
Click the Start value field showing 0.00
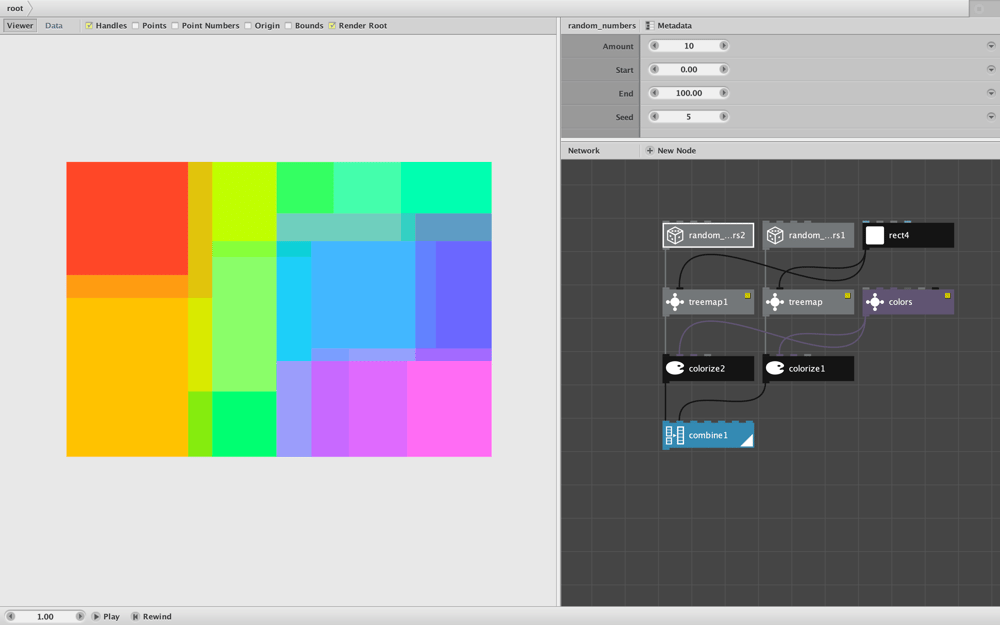click(x=689, y=70)
